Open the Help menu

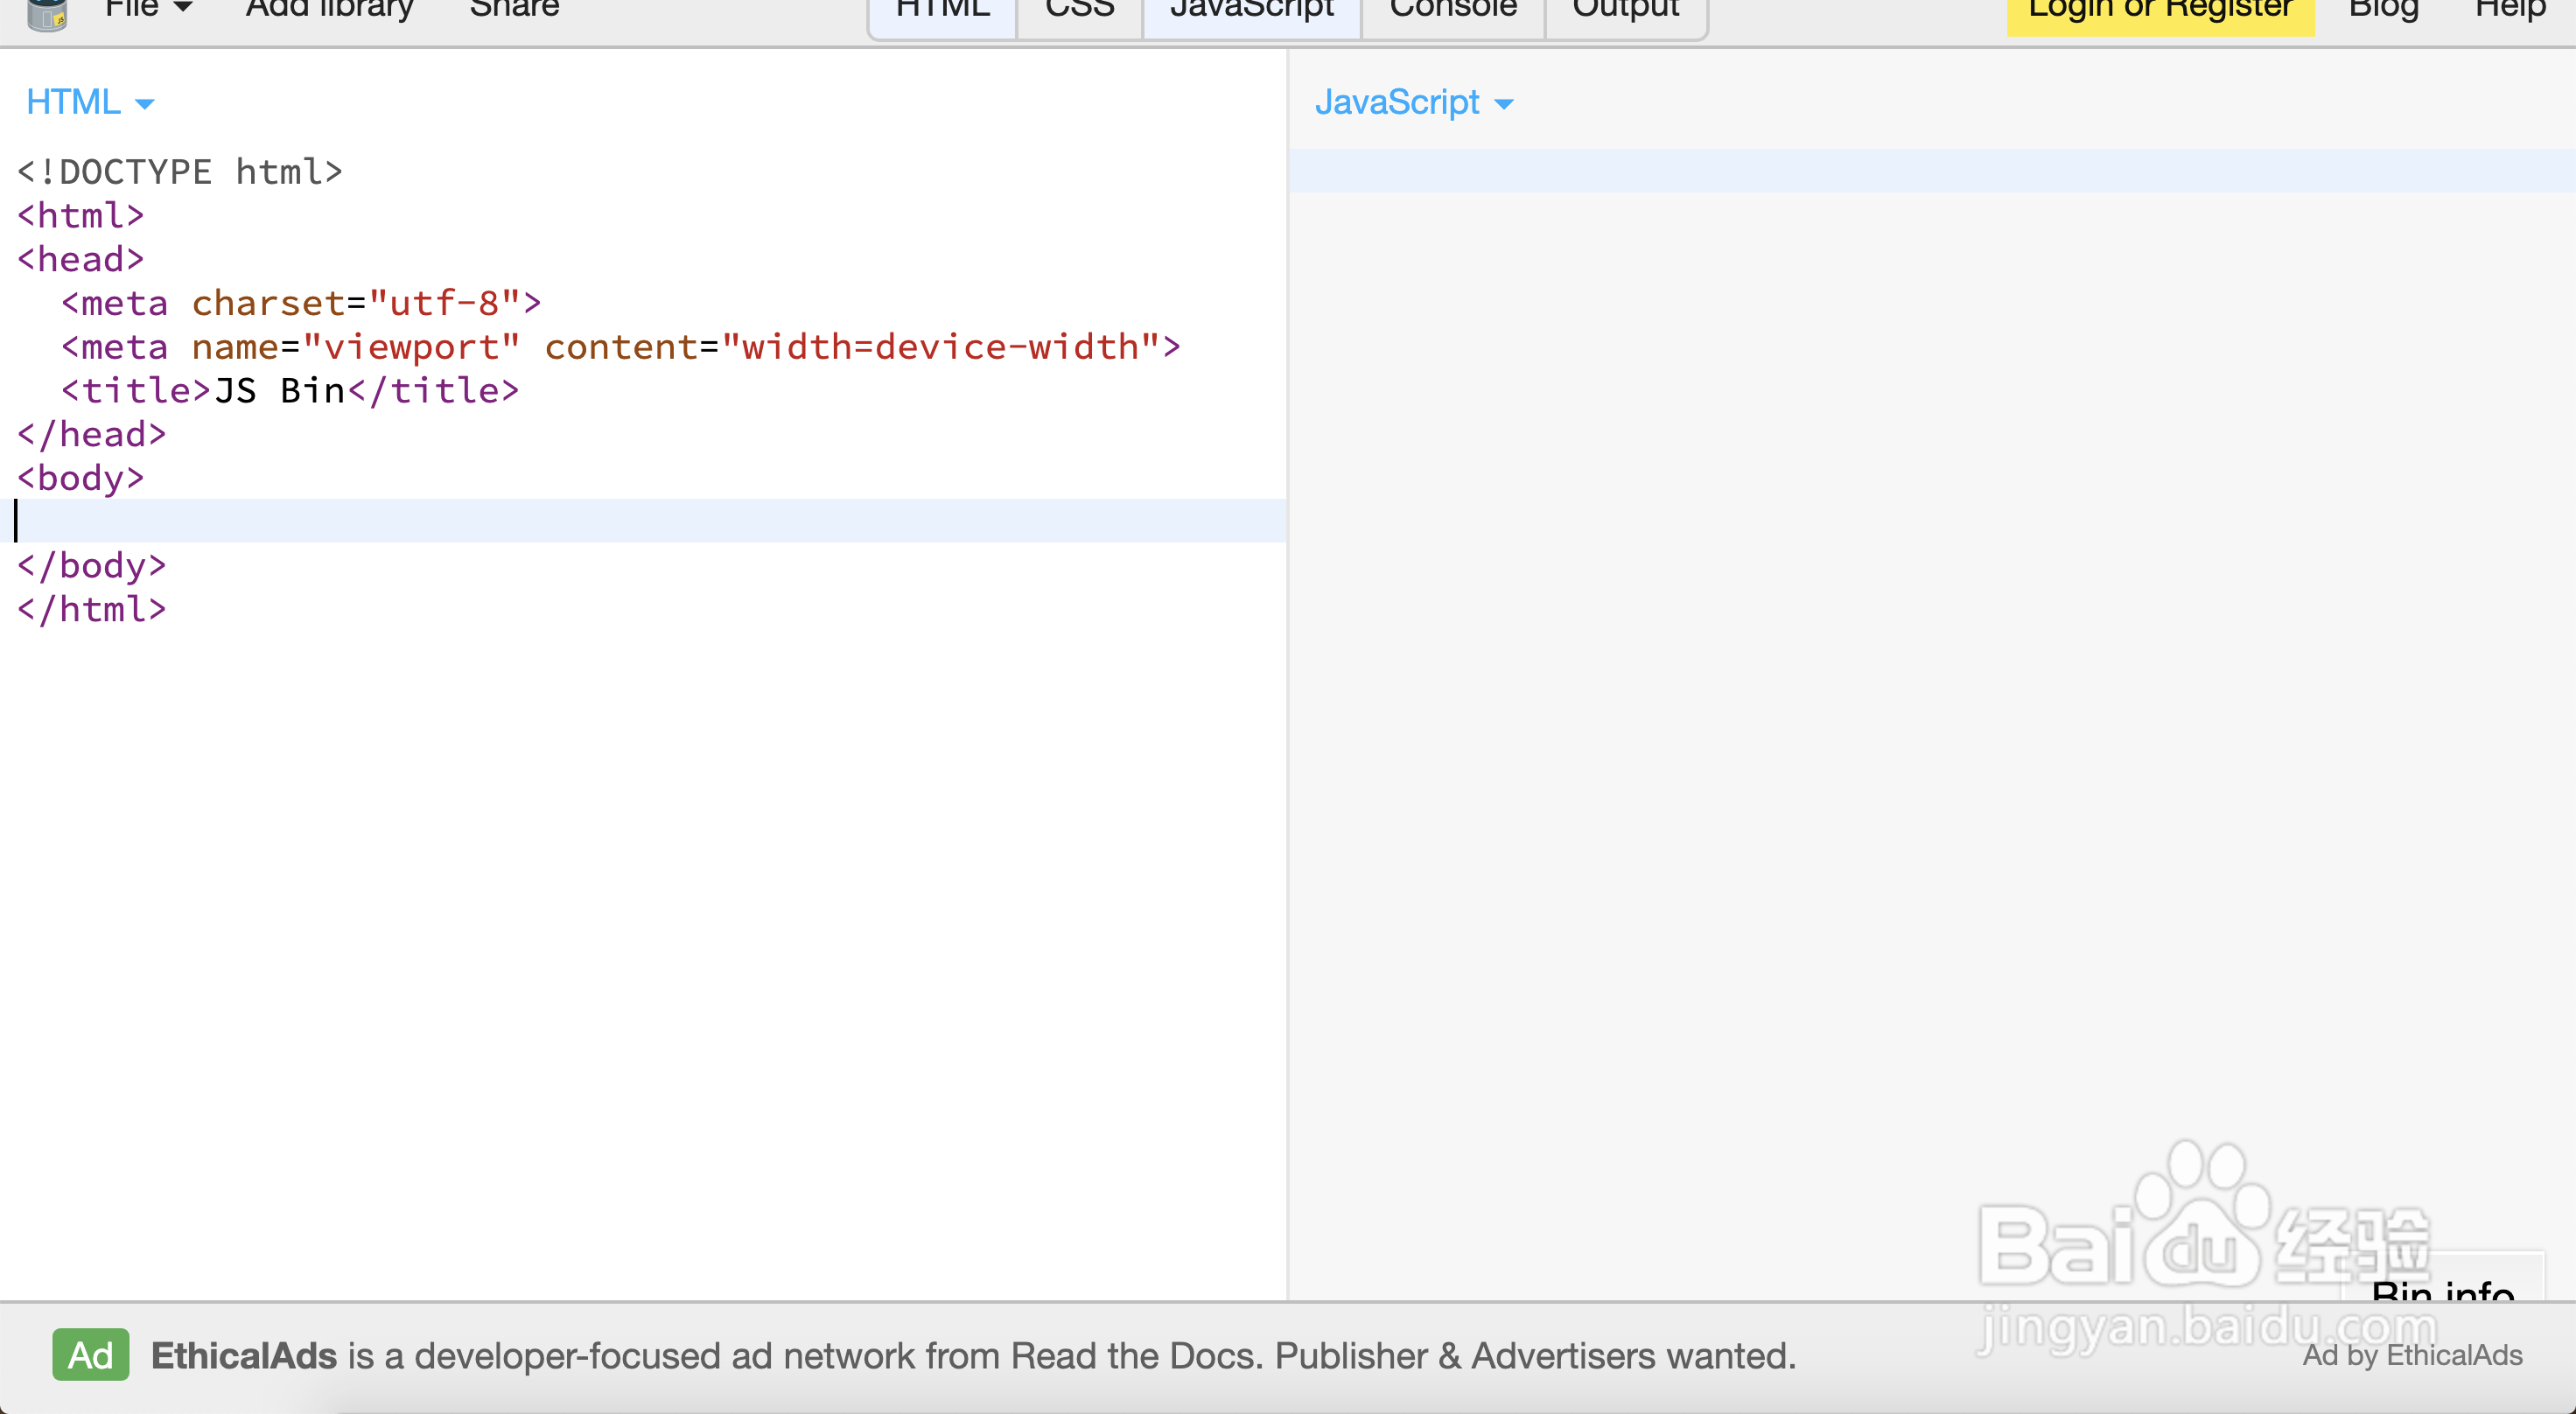[x=2510, y=10]
